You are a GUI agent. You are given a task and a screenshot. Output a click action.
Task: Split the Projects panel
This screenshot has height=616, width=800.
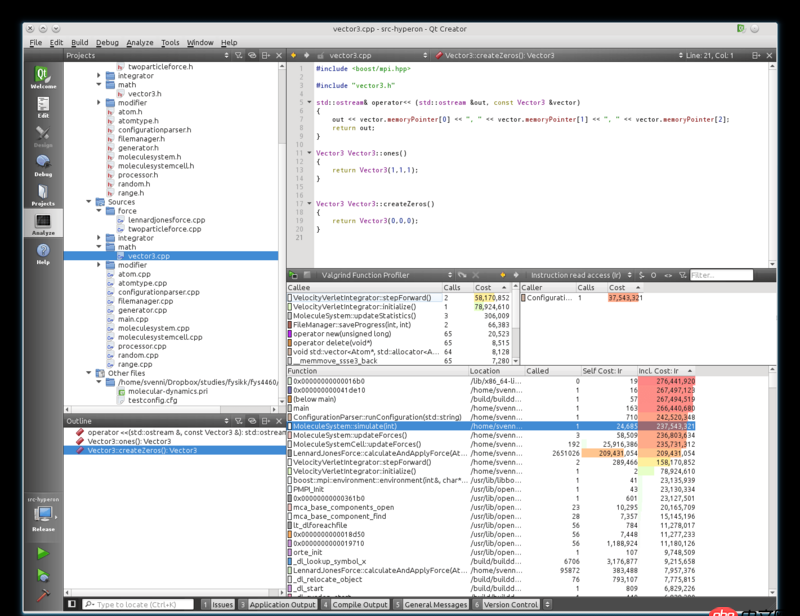point(265,55)
